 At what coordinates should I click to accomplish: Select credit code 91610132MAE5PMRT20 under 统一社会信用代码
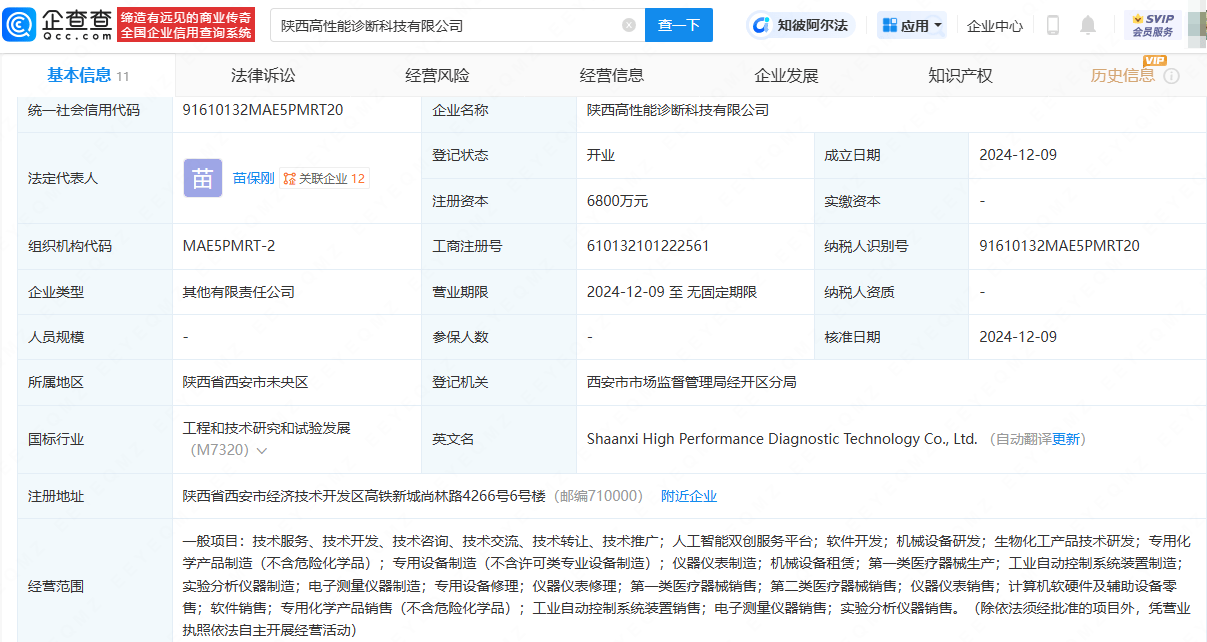(x=263, y=110)
